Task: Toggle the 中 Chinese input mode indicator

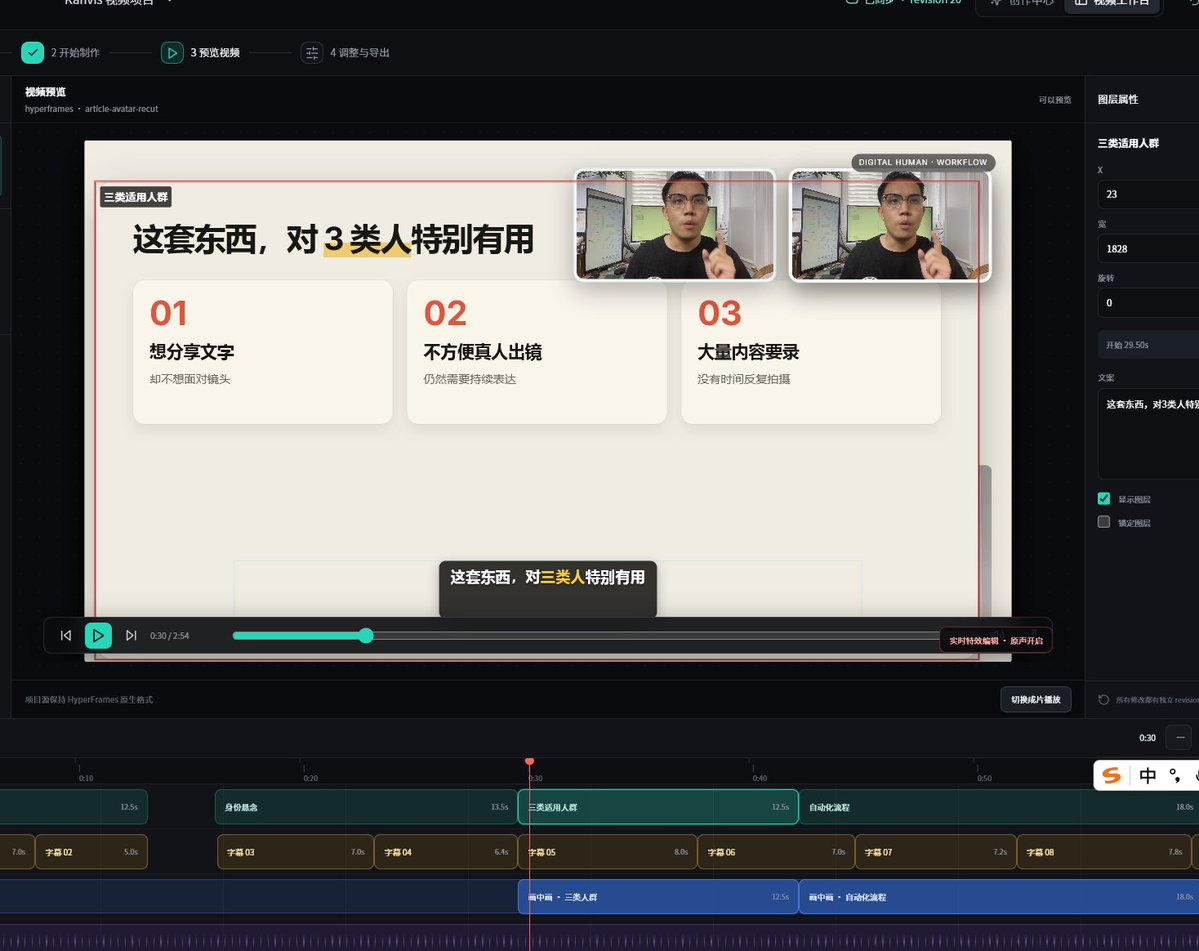Action: [x=1148, y=775]
